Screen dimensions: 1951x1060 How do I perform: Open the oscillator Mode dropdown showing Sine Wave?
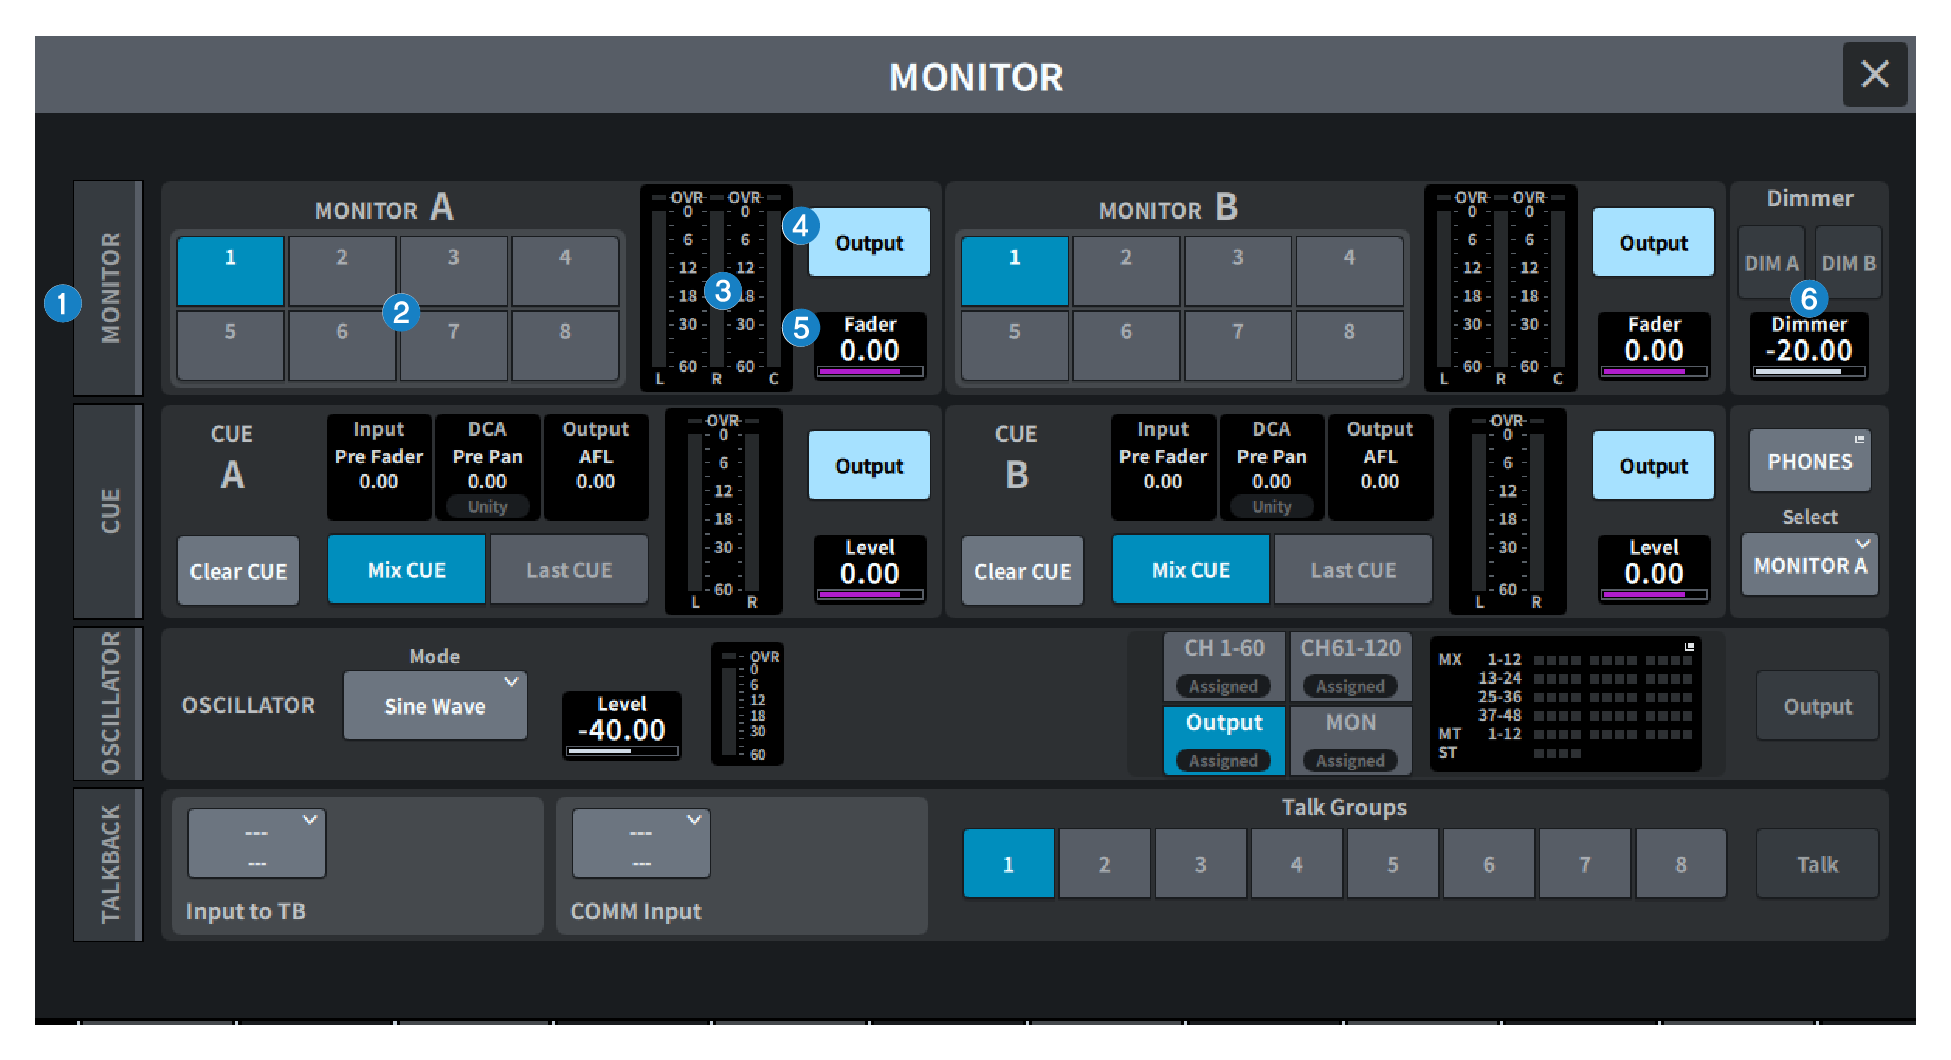click(x=434, y=705)
